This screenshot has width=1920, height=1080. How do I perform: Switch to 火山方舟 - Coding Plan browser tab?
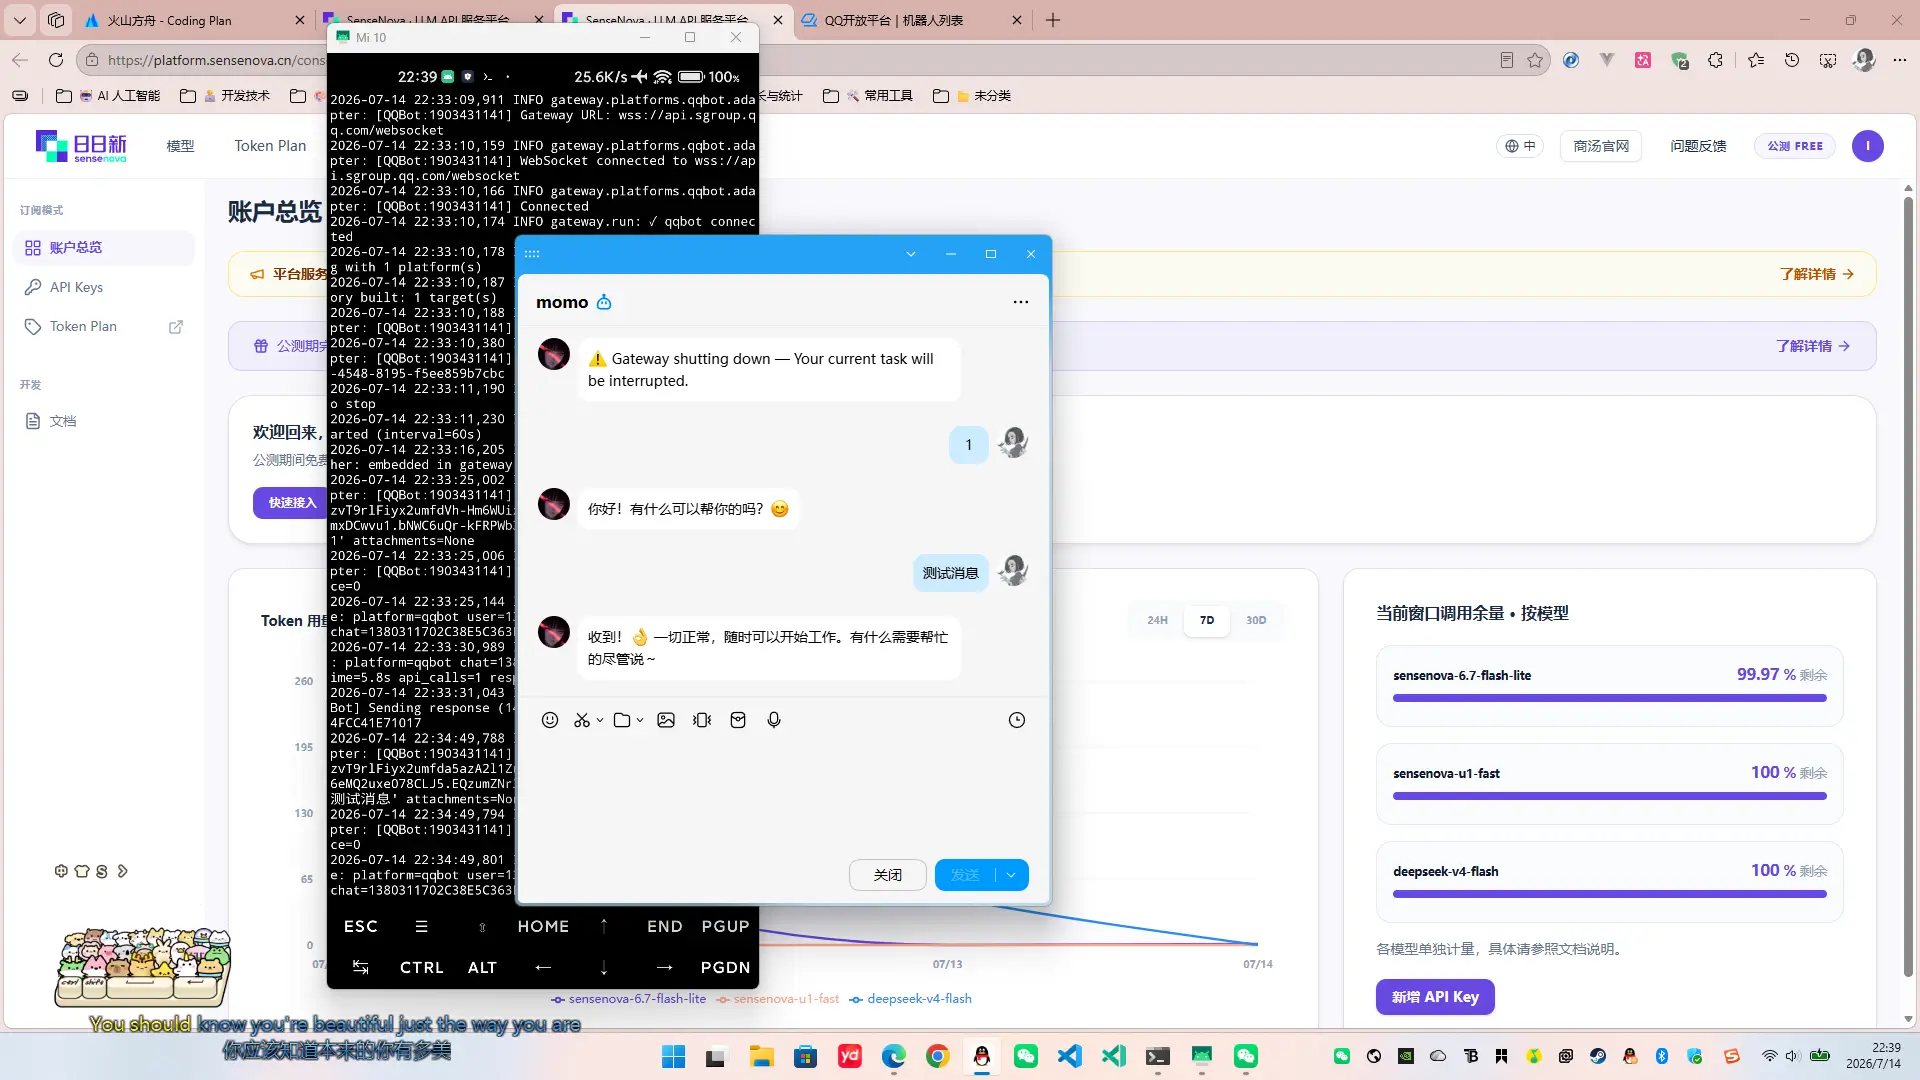[195, 20]
